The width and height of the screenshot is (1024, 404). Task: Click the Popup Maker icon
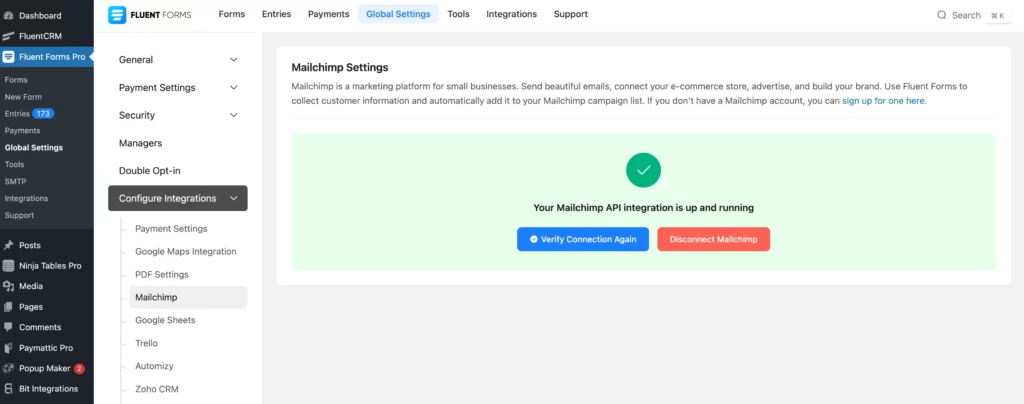click(8, 368)
